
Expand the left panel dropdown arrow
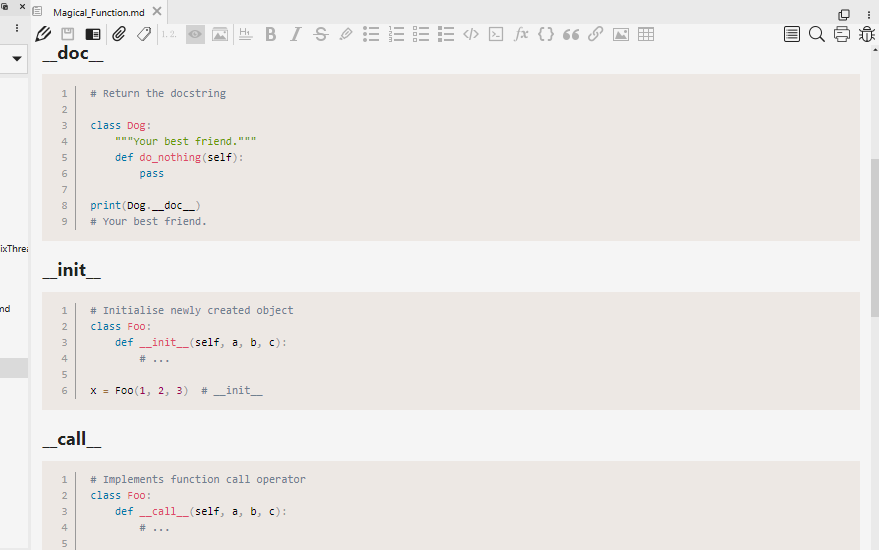click(x=17, y=58)
